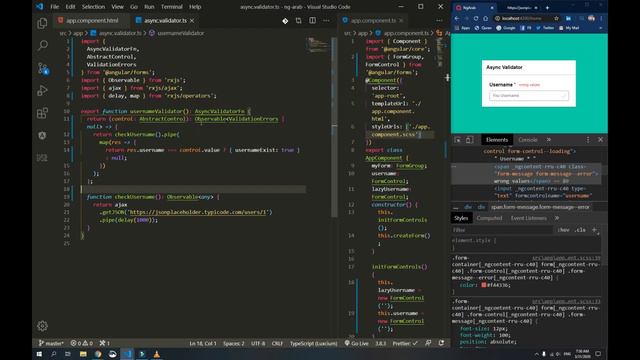The image size is (640, 360).
Task: Select the DevTools Elements tab
Action: 497,140
